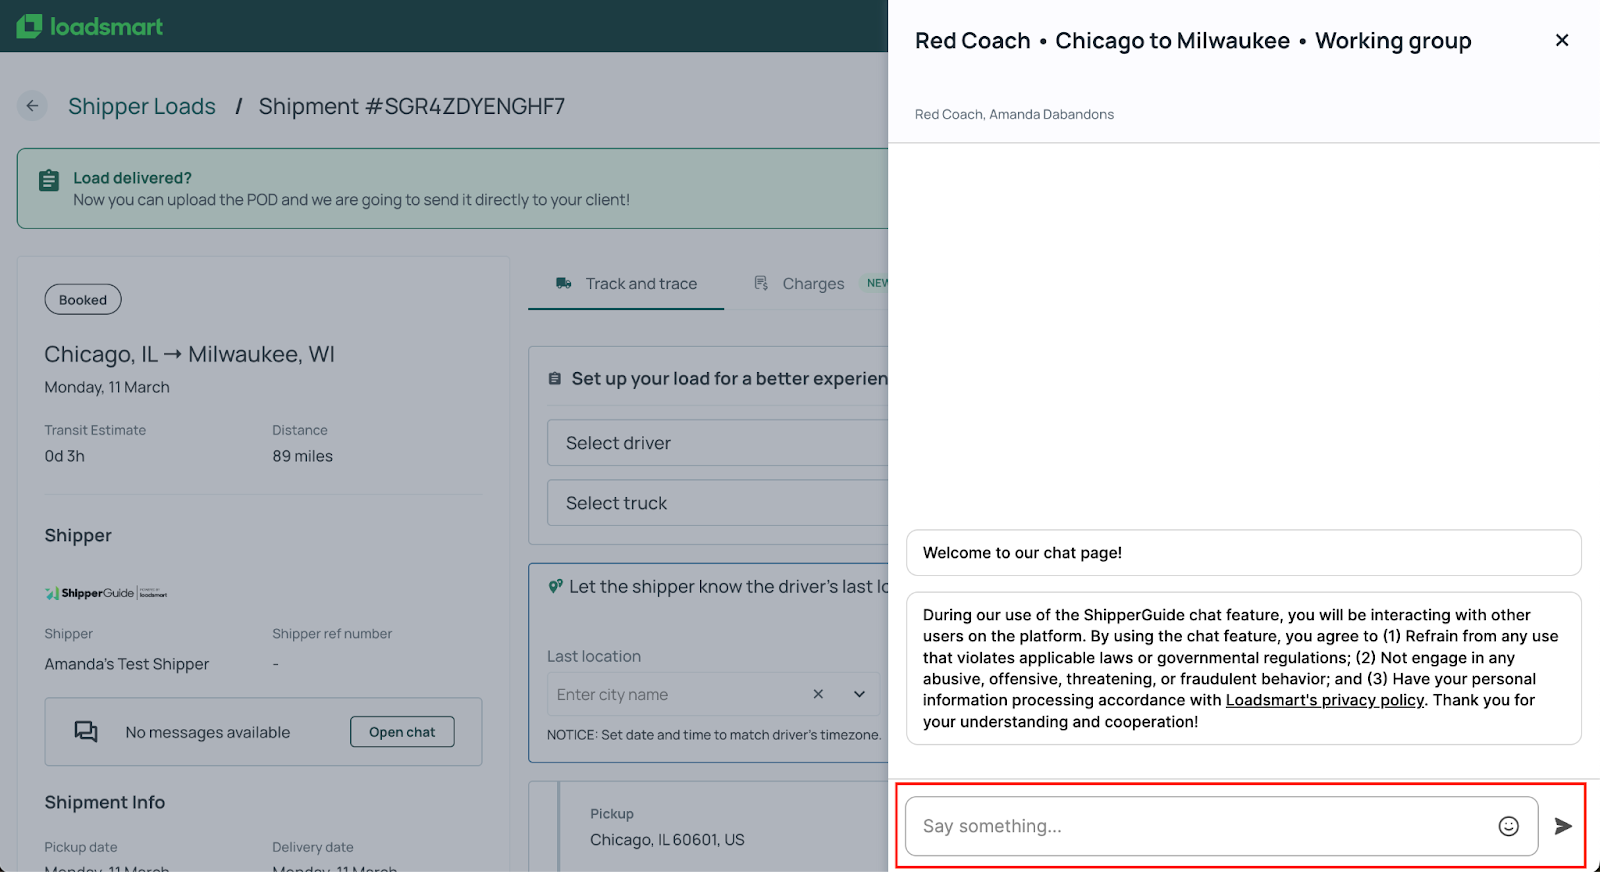Viewport: 1600px width, 872px height.
Task: Click the POD clipboard icon in banner
Action: [49, 181]
